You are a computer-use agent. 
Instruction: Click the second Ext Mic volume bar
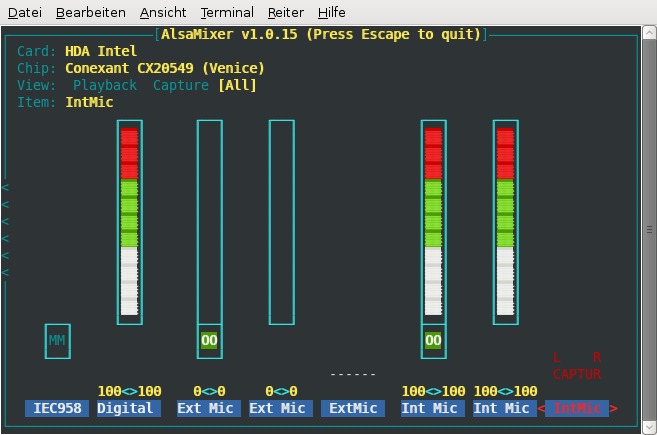pyautogui.click(x=282, y=222)
